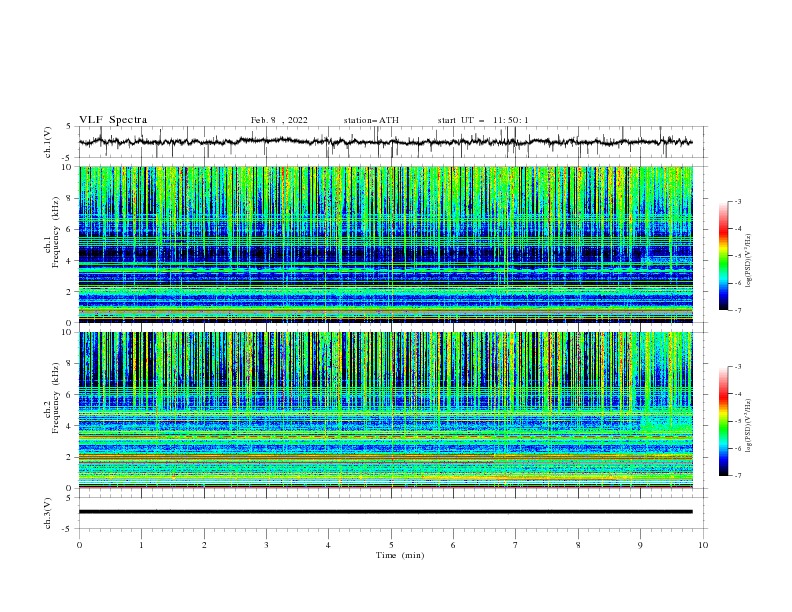Click the time axis tick label '7'
Image resolution: width=792 pixels, height=612 pixels.
(x=516, y=545)
